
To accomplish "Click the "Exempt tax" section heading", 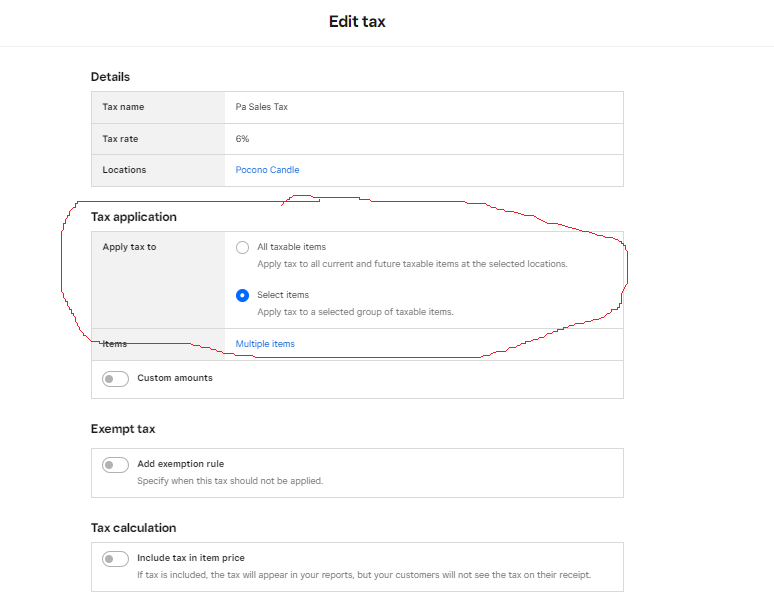I will click(x=123, y=429).
